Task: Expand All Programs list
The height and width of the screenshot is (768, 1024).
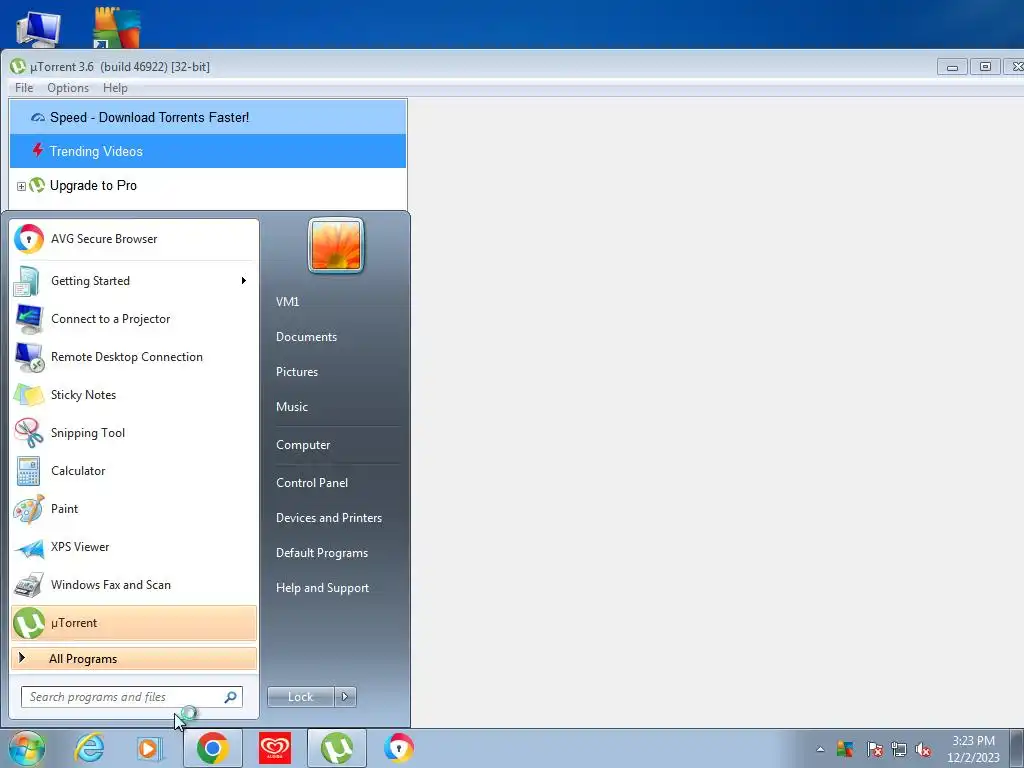Action: click(134, 658)
